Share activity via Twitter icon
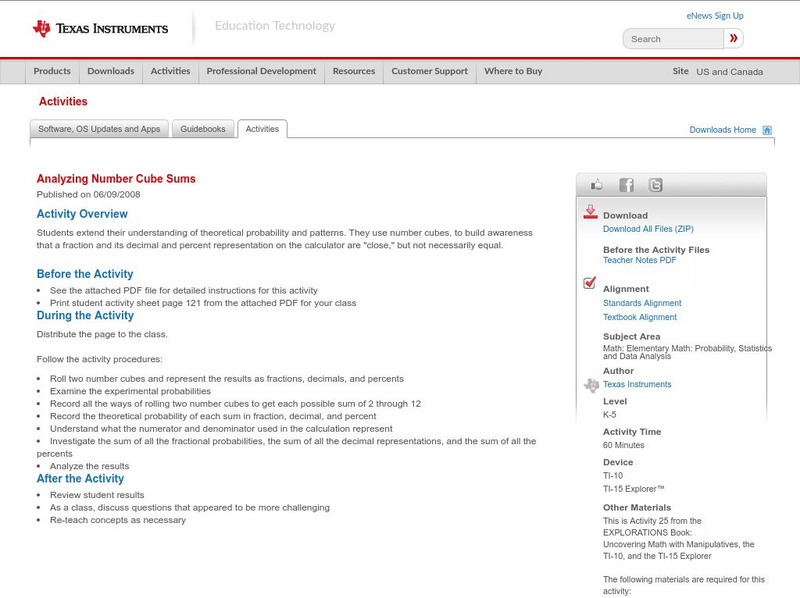Screen dimensions: 800x598 click(x=656, y=185)
